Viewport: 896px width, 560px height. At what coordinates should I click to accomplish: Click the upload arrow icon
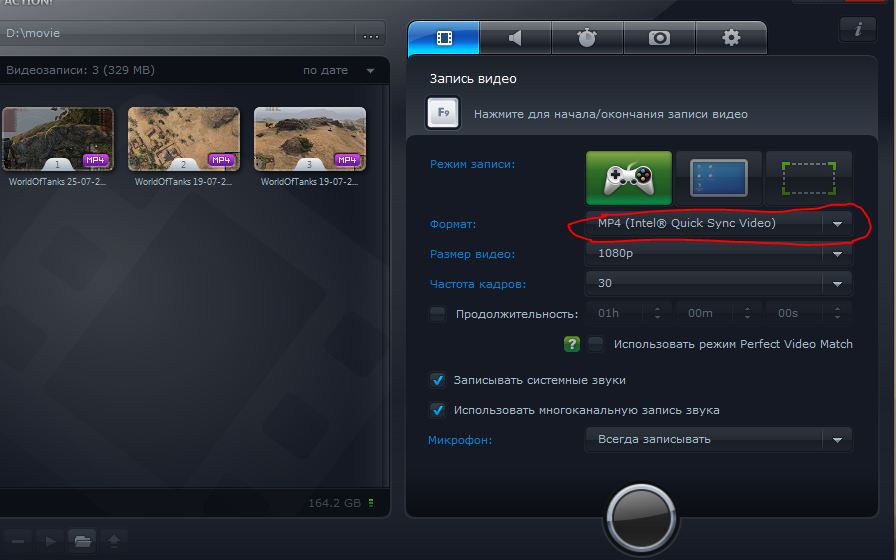click(114, 541)
